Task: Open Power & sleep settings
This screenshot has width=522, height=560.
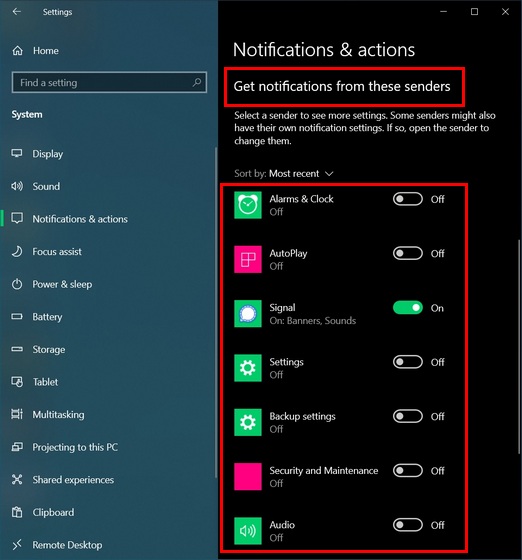Action: (62, 284)
